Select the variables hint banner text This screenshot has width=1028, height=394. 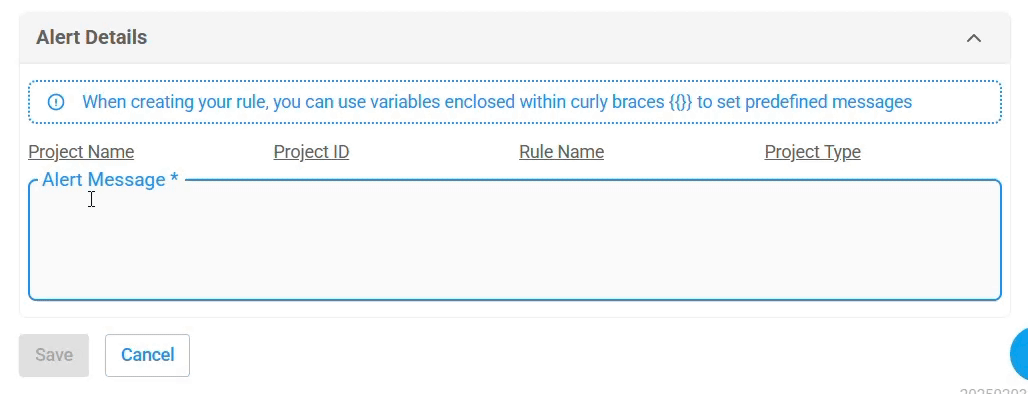point(497,102)
